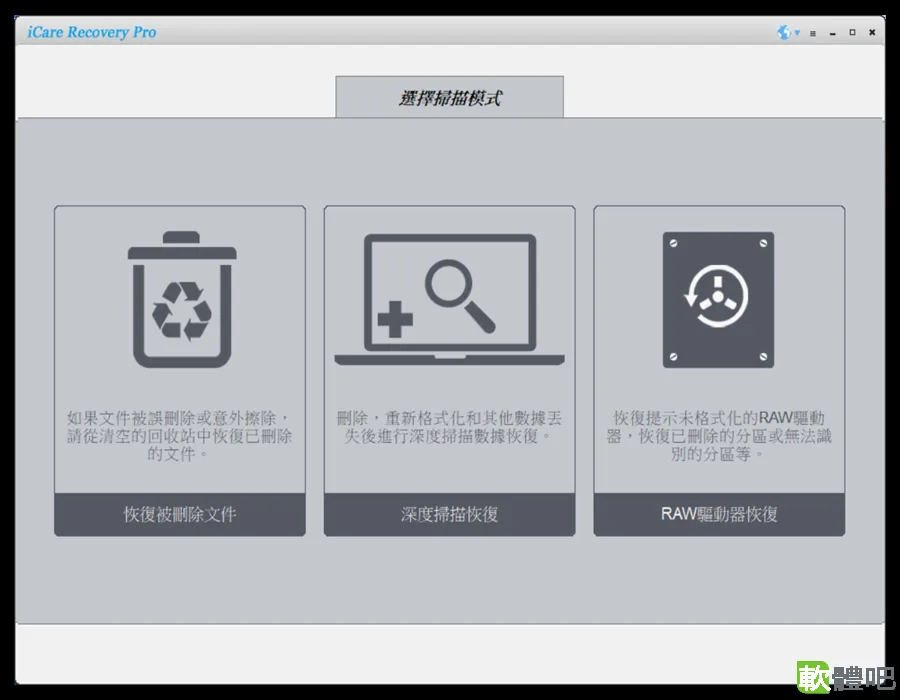Image resolution: width=900 pixels, height=700 pixels.
Task: Select 恢復被刪除文件 button
Action: (x=180, y=514)
